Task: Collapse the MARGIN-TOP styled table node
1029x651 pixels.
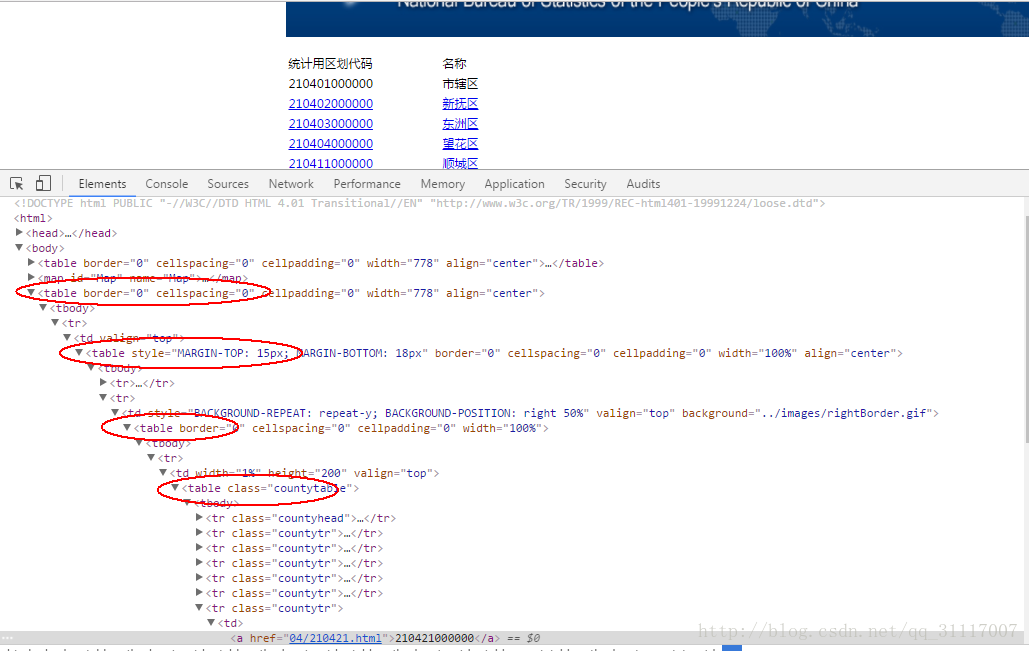Action: point(79,352)
